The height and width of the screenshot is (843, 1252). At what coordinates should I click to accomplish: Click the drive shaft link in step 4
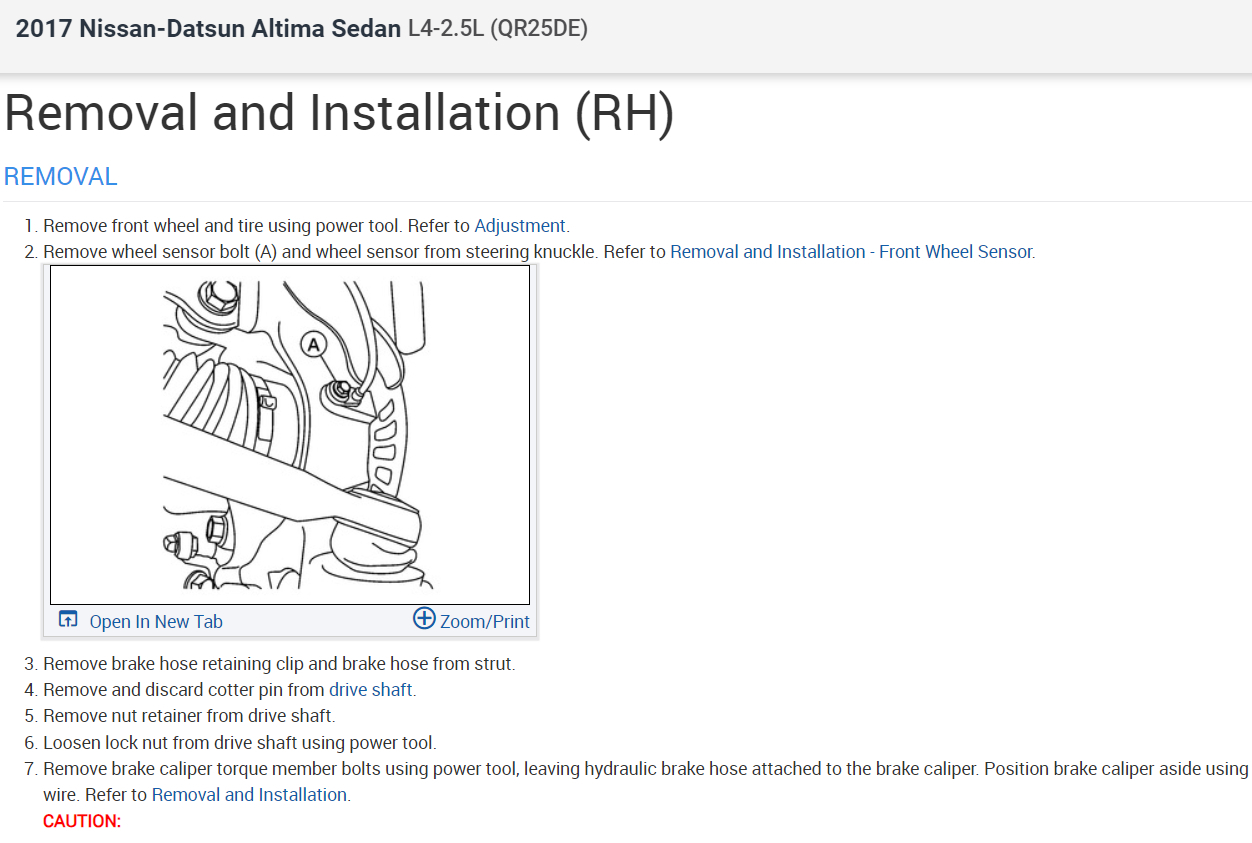[370, 690]
